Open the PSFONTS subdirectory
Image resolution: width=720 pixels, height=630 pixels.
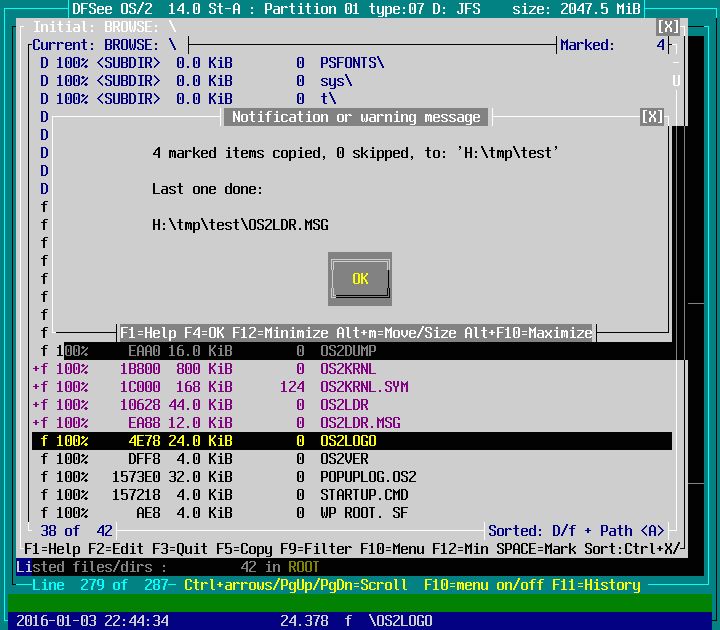351,63
